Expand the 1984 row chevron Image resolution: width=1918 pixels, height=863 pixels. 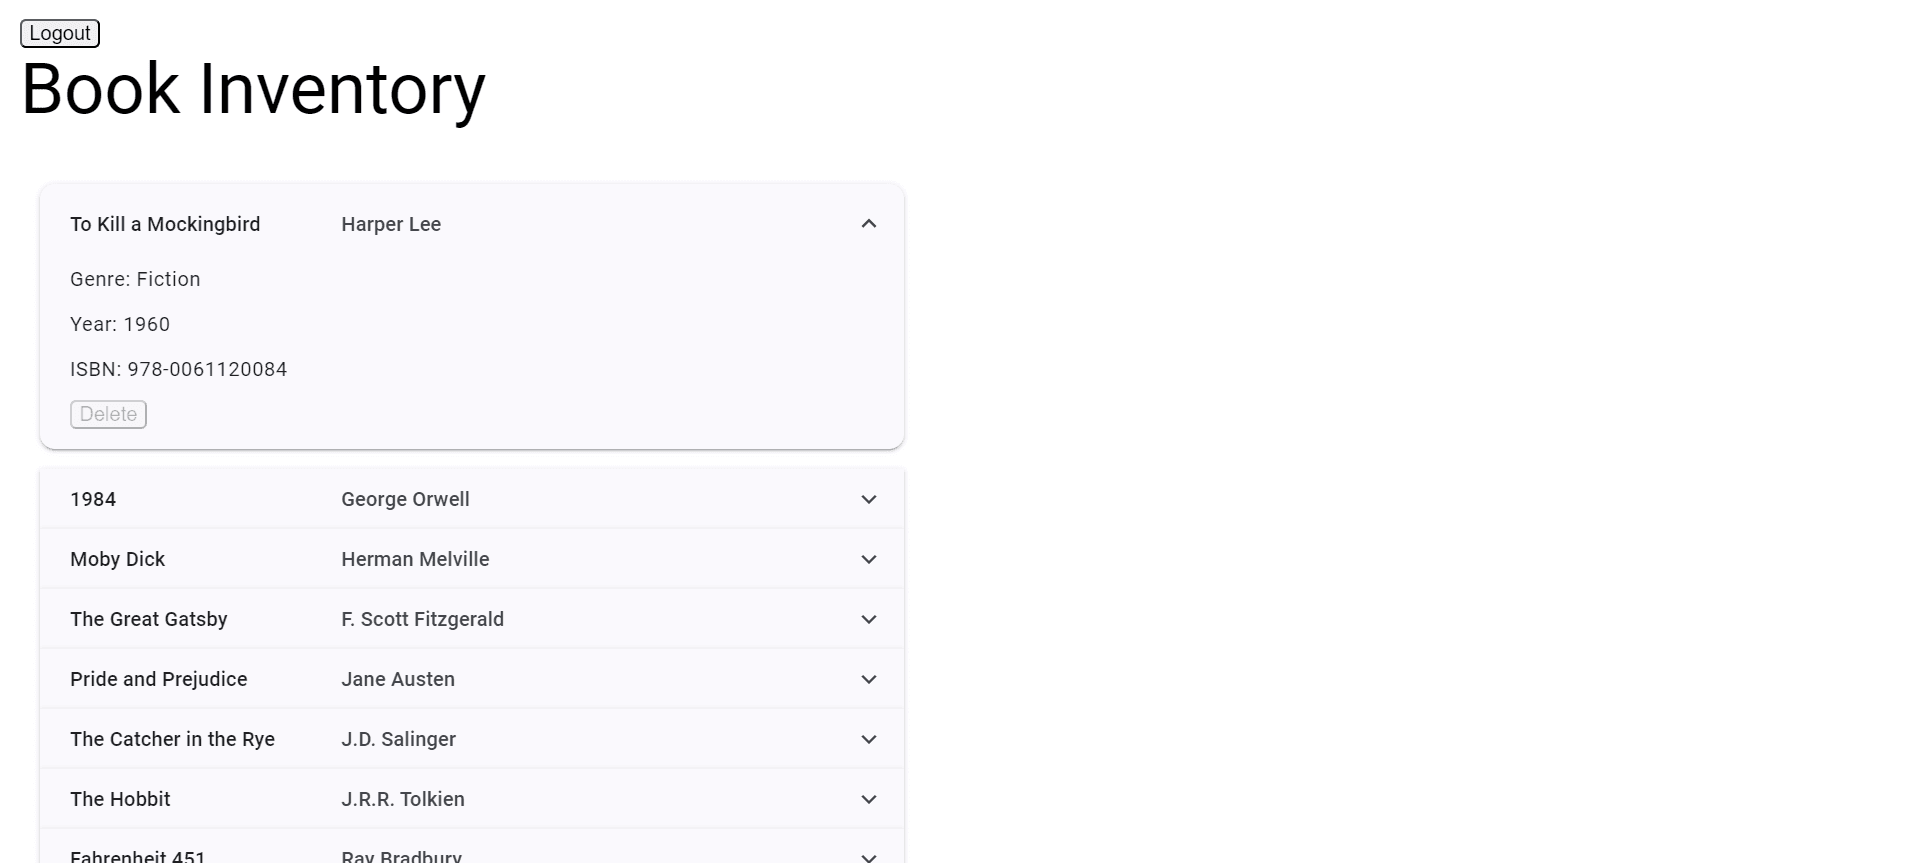coord(868,499)
